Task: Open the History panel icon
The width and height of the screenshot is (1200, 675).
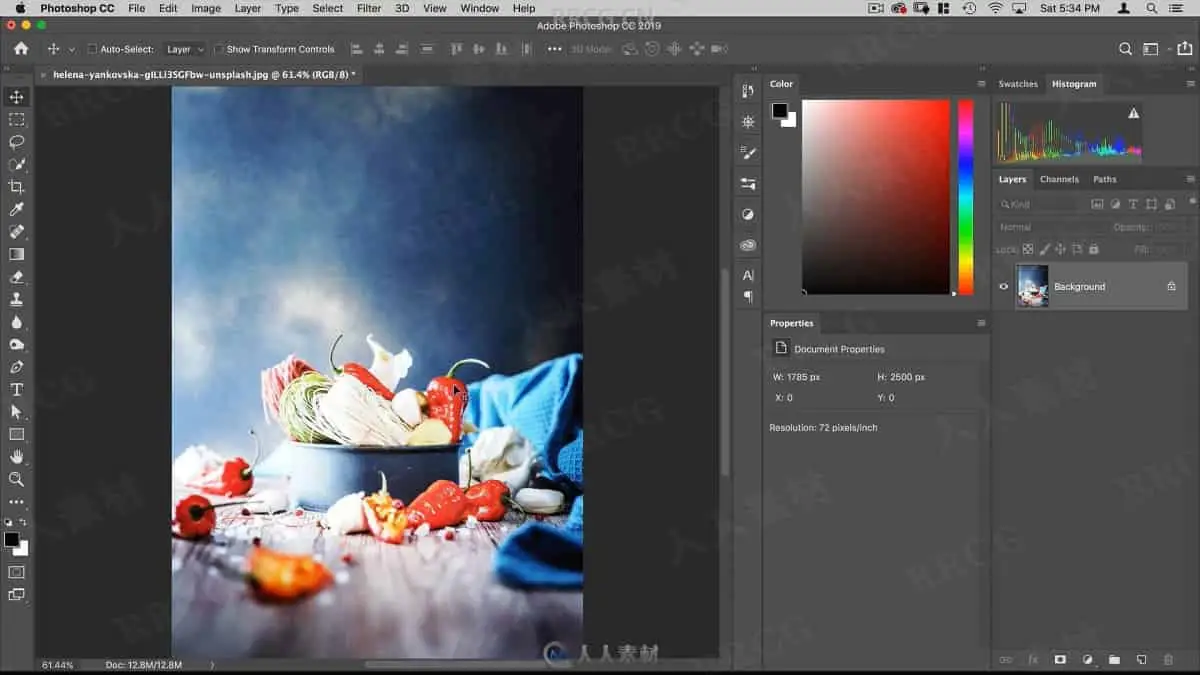Action: pos(748,91)
